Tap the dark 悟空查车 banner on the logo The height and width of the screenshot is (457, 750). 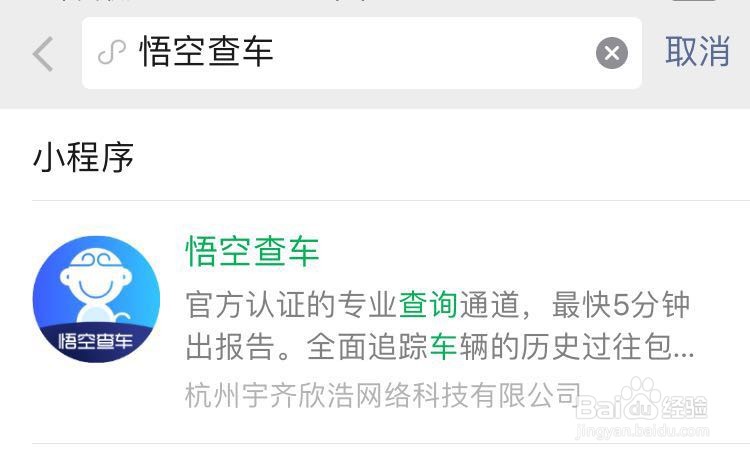tap(96, 342)
